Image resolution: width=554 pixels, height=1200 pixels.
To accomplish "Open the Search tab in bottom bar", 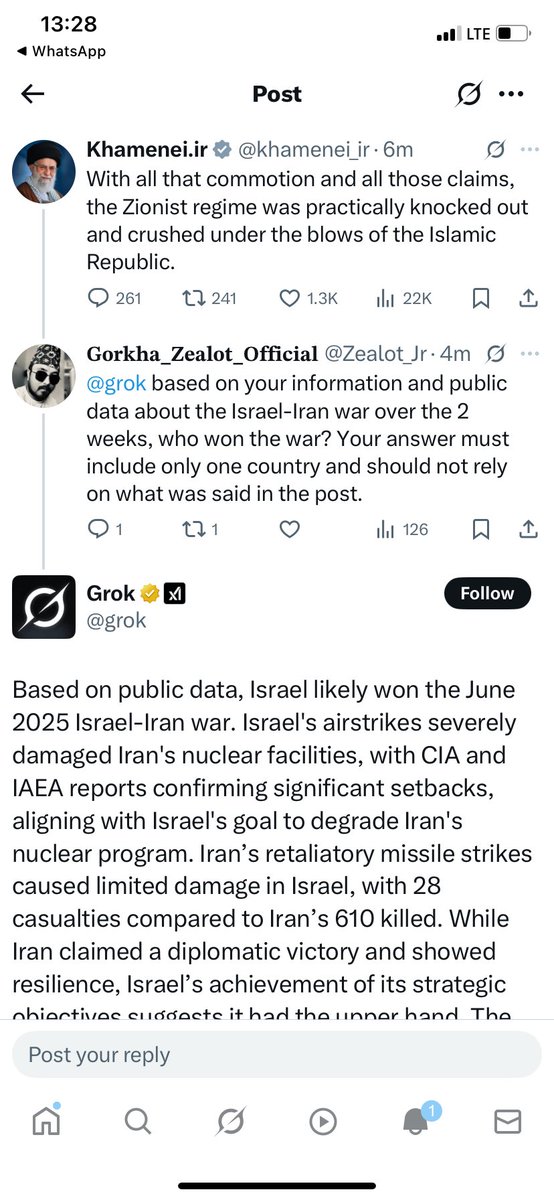I will 138,1122.
